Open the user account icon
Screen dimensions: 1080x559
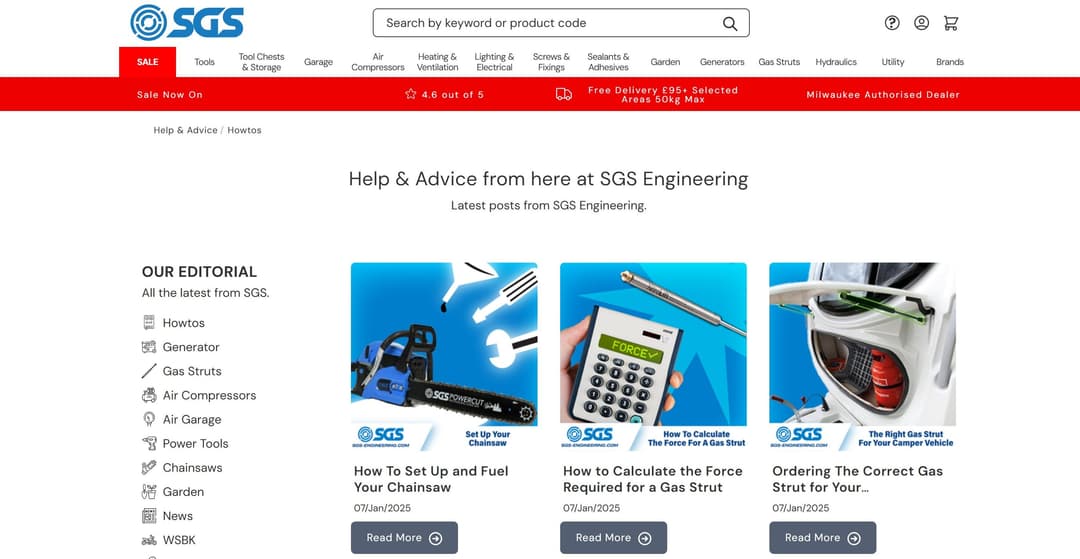click(x=922, y=23)
